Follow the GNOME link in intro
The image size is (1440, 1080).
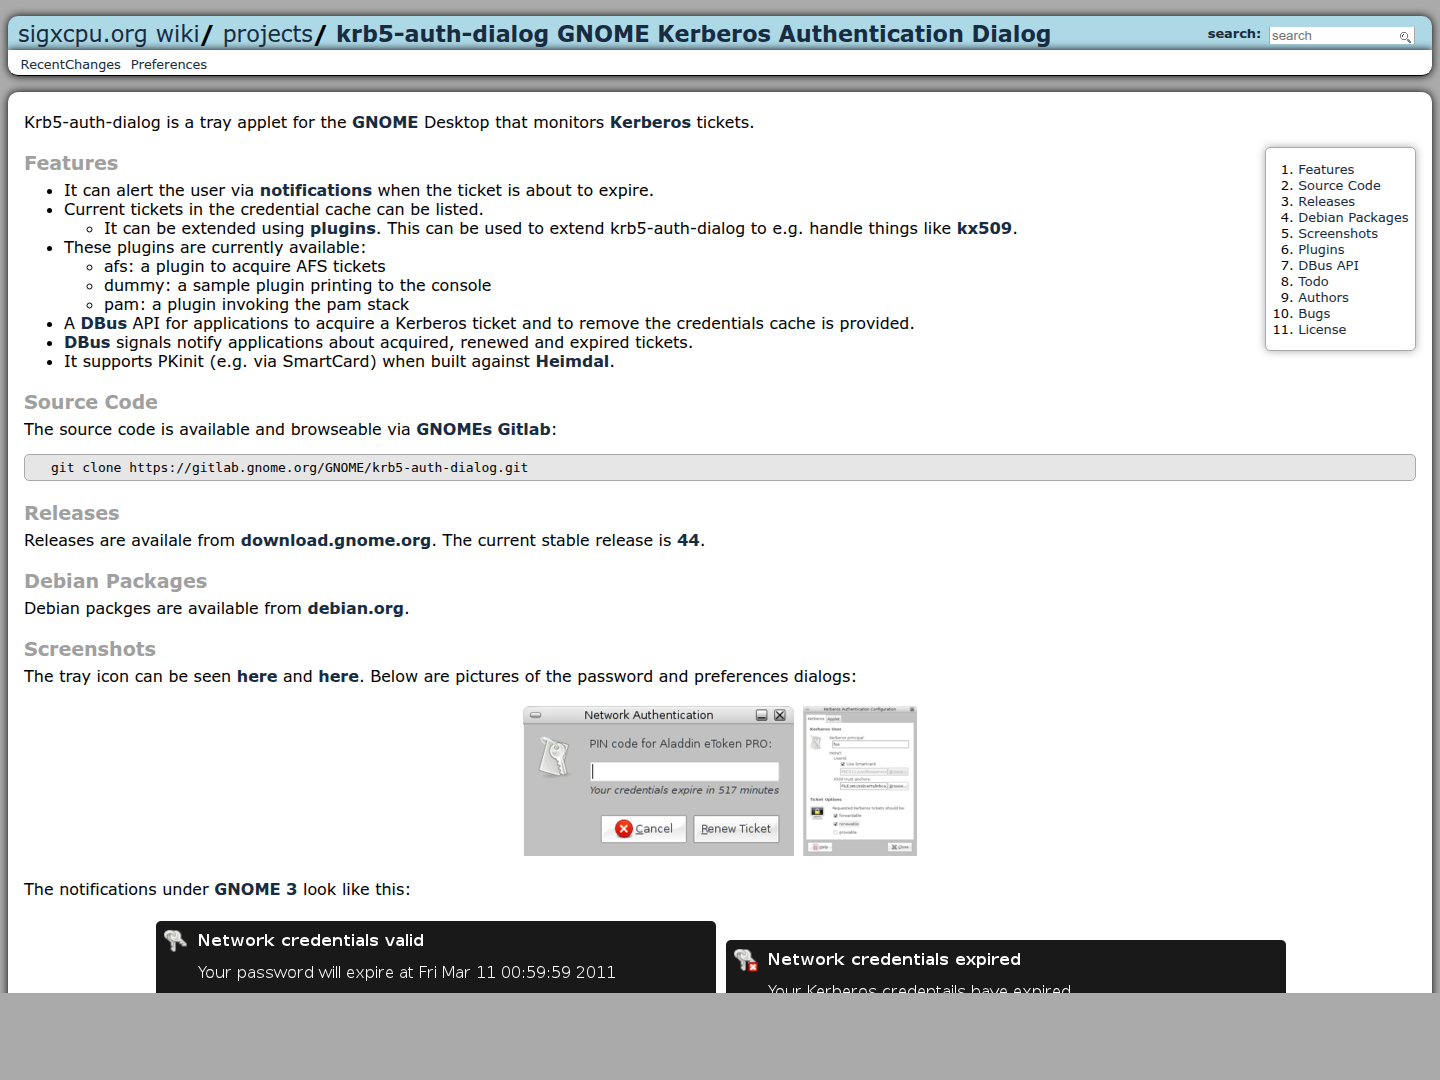385,122
